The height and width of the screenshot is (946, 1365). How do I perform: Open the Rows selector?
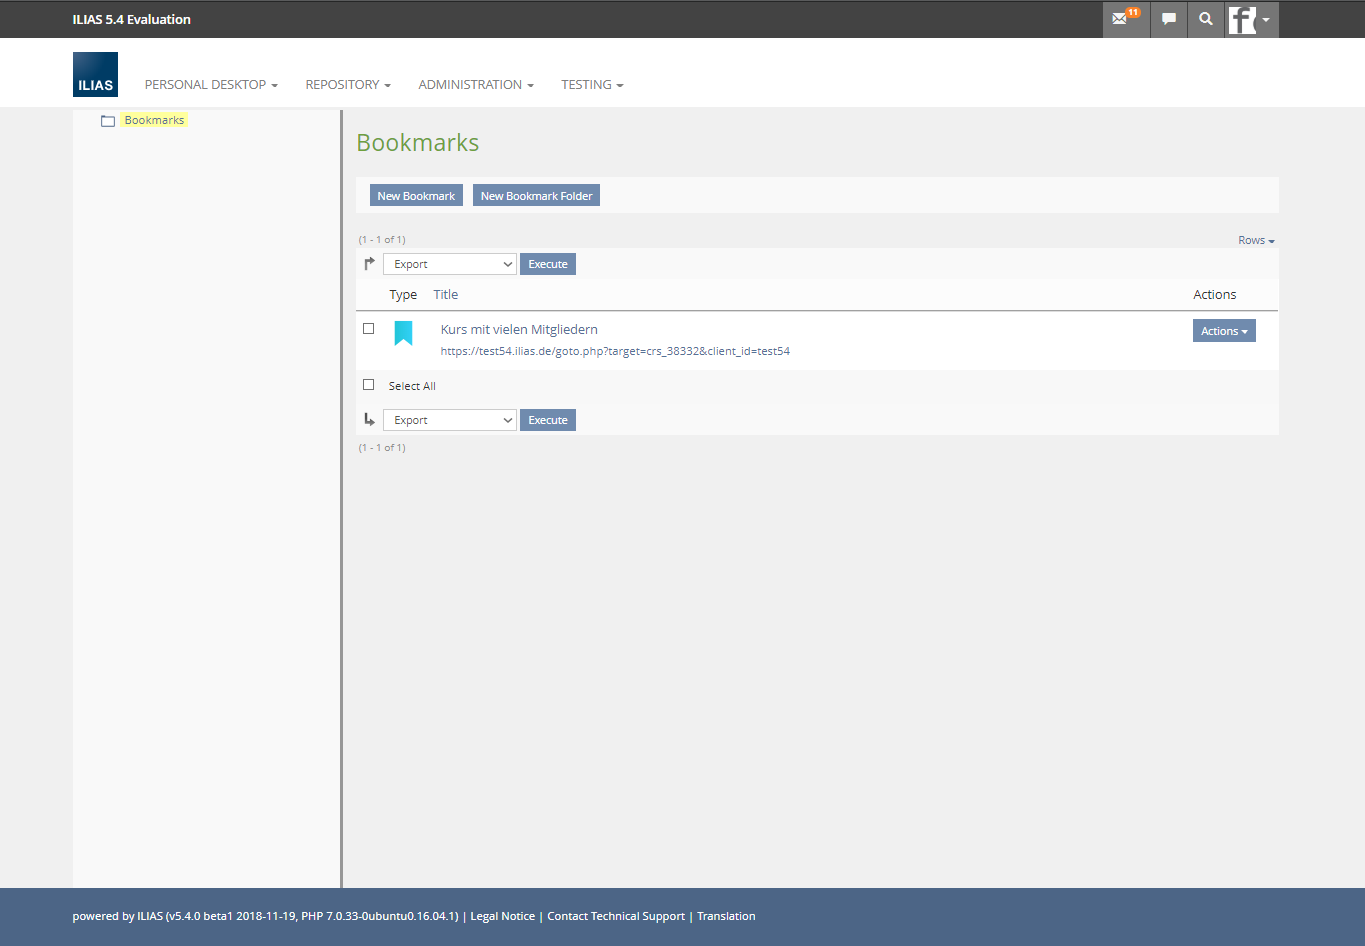point(1256,240)
